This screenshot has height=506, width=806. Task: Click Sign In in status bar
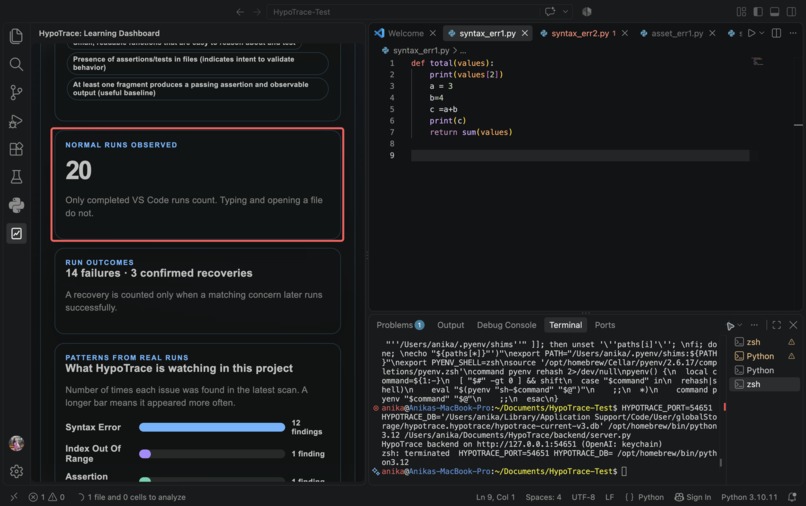[x=692, y=497]
